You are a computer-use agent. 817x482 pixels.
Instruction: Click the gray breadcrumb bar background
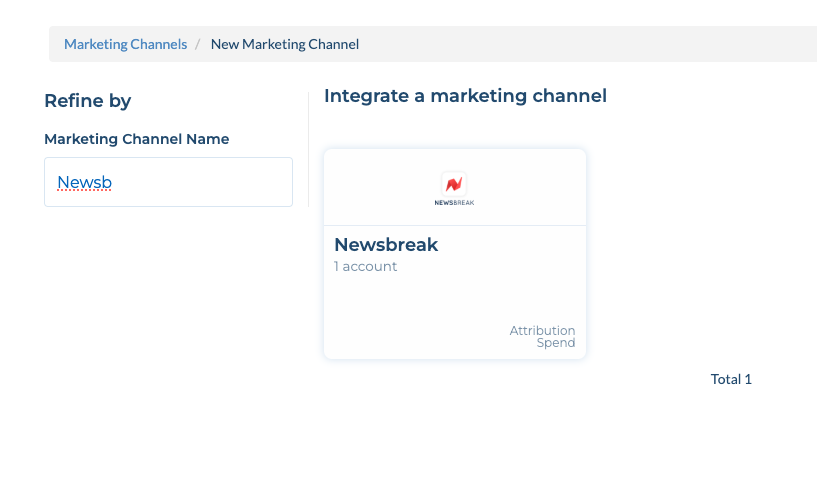(x=573, y=44)
